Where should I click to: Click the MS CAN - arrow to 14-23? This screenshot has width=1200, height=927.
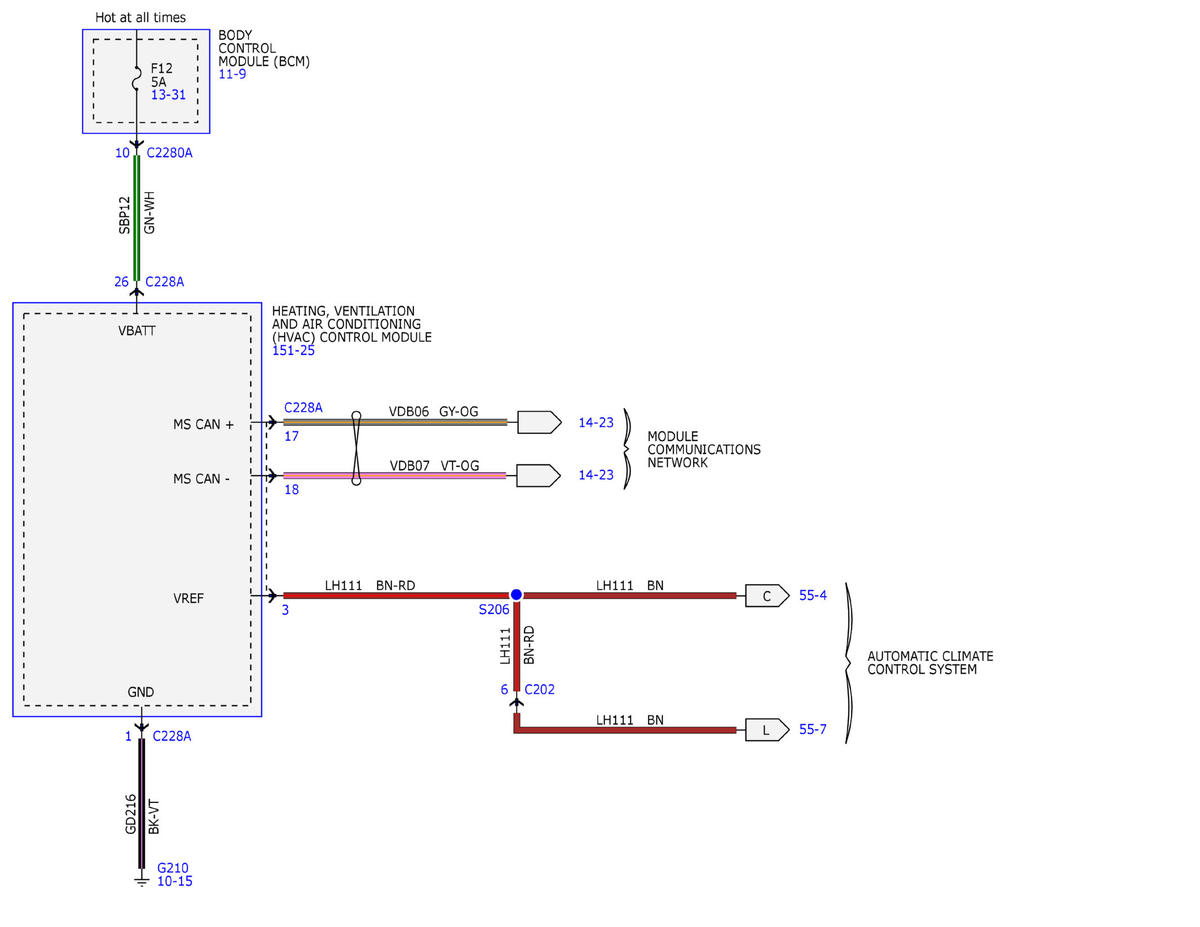coord(538,475)
